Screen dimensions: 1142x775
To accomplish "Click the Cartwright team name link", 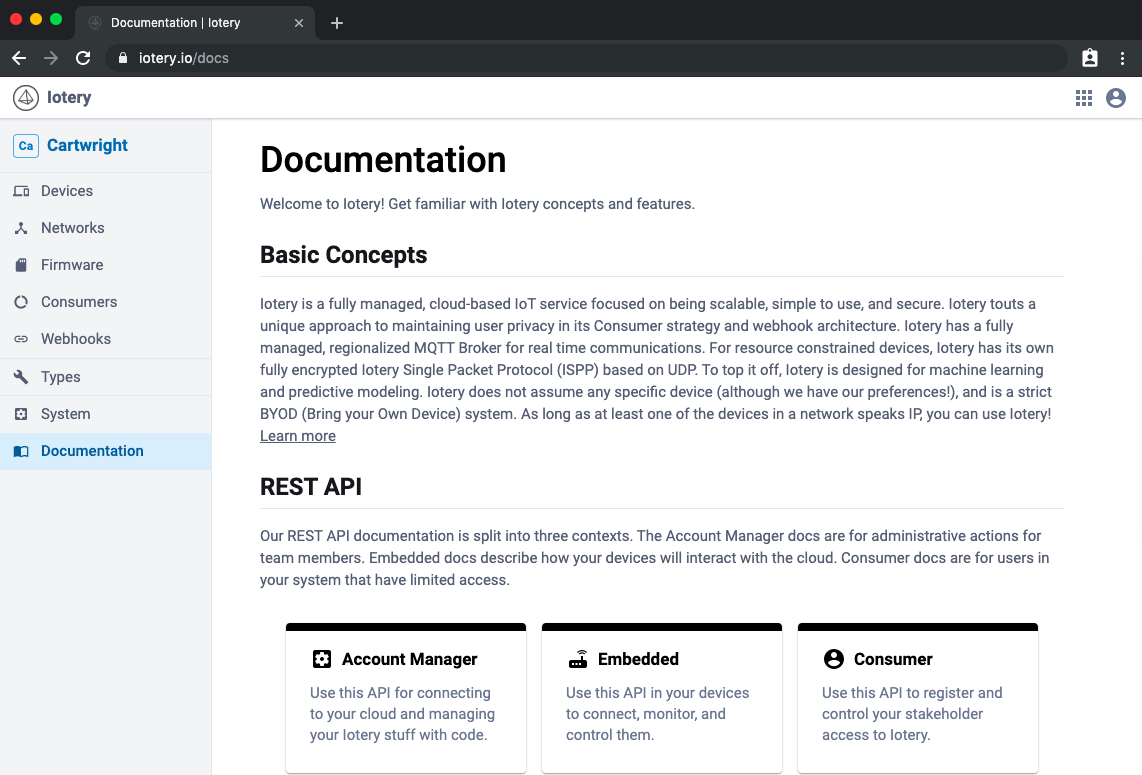I will pos(87,146).
